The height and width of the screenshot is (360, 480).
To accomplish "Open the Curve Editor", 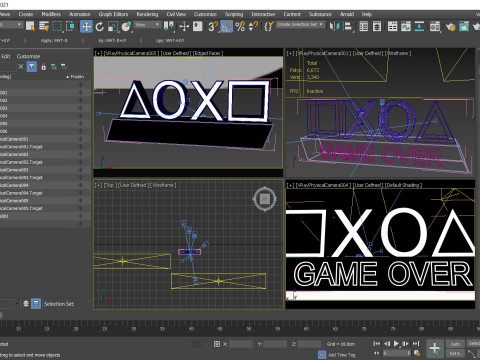I will 406,26.
